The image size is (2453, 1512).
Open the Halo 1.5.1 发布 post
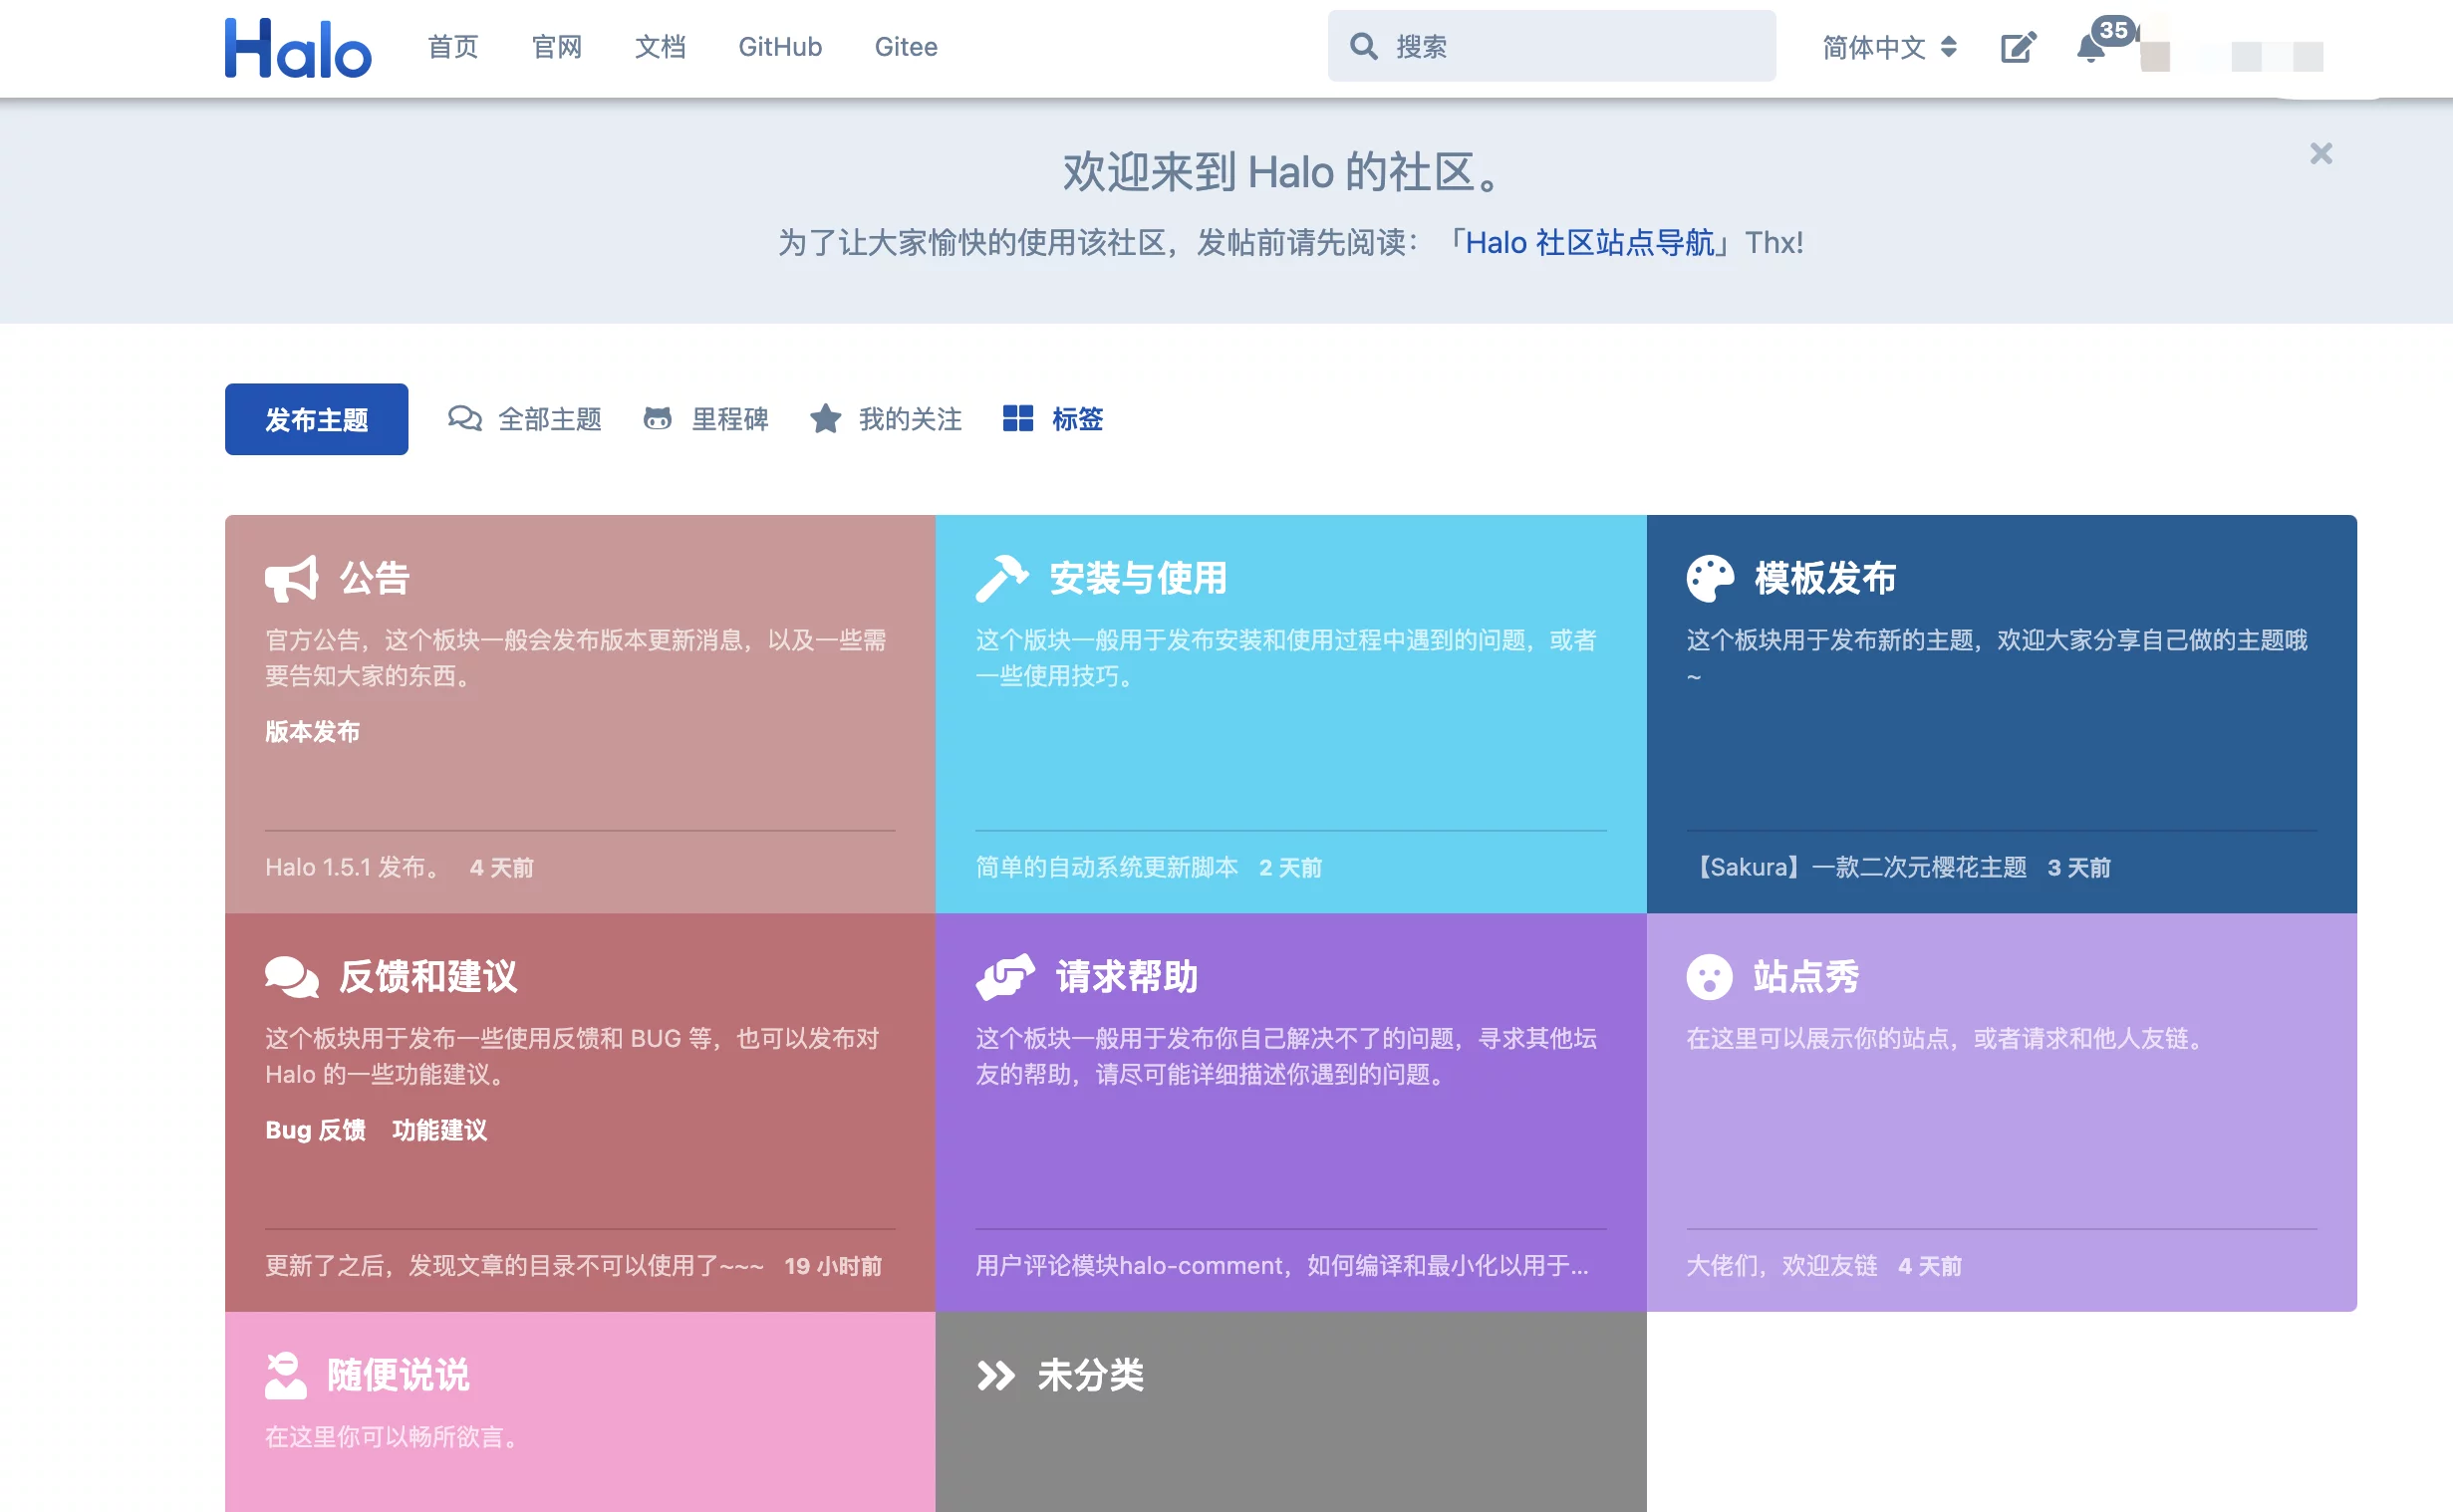[x=353, y=867]
